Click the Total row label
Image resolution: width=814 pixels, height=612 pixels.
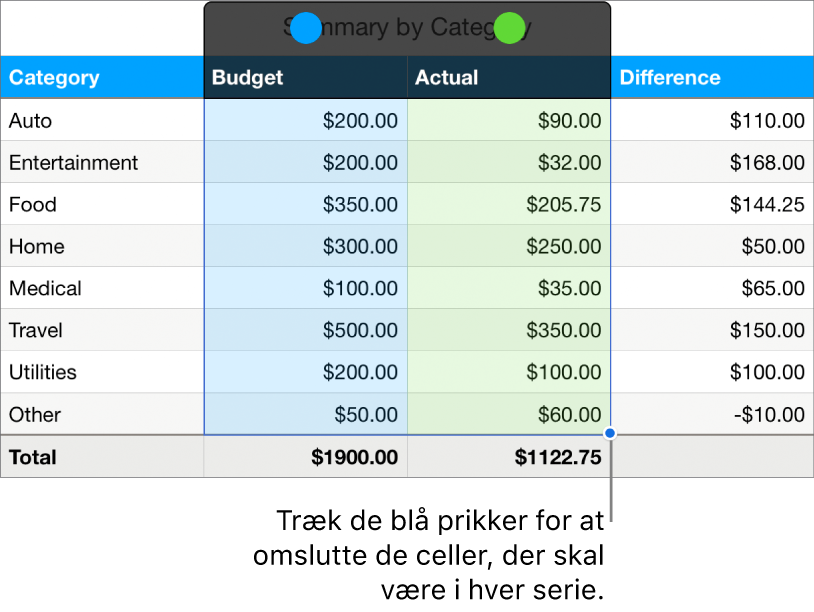[x=32, y=457]
